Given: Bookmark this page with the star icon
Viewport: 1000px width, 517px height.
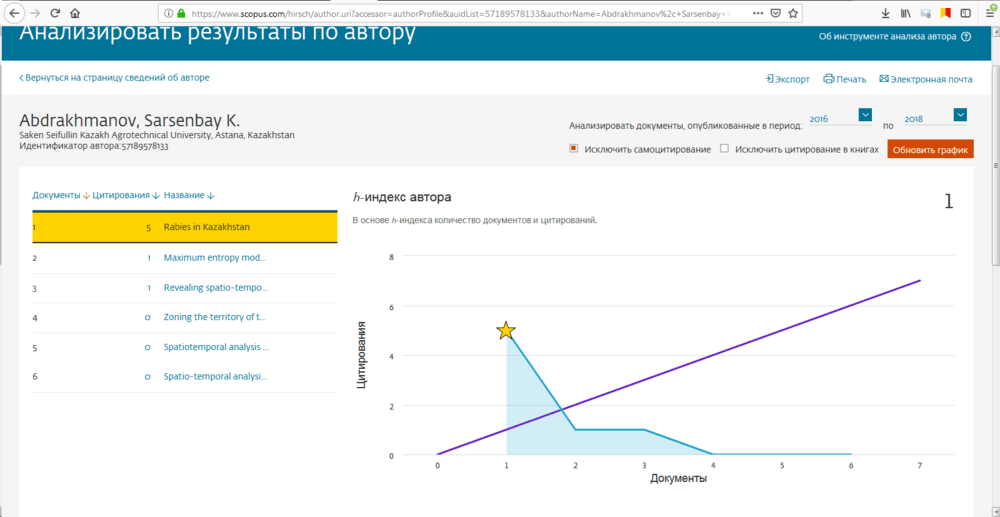Looking at the screenshot, I should click(x=793, y=13).
